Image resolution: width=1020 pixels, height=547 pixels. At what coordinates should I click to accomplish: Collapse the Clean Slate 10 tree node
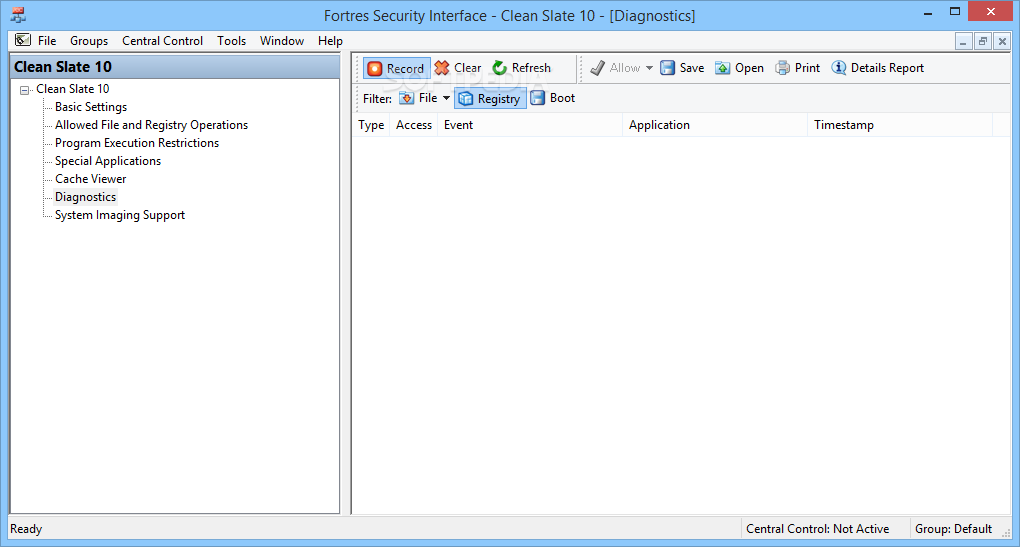[x=24, y=90]
